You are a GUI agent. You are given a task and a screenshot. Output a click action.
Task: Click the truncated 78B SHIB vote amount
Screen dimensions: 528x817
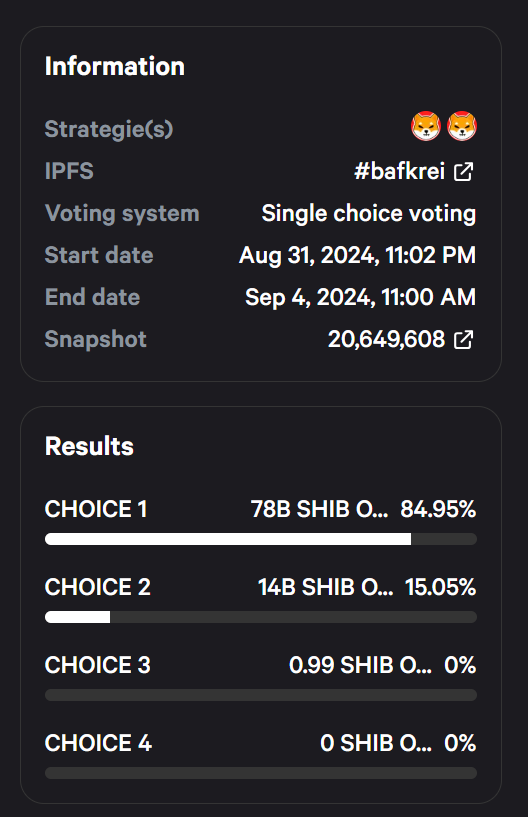[x=320, y=509]
